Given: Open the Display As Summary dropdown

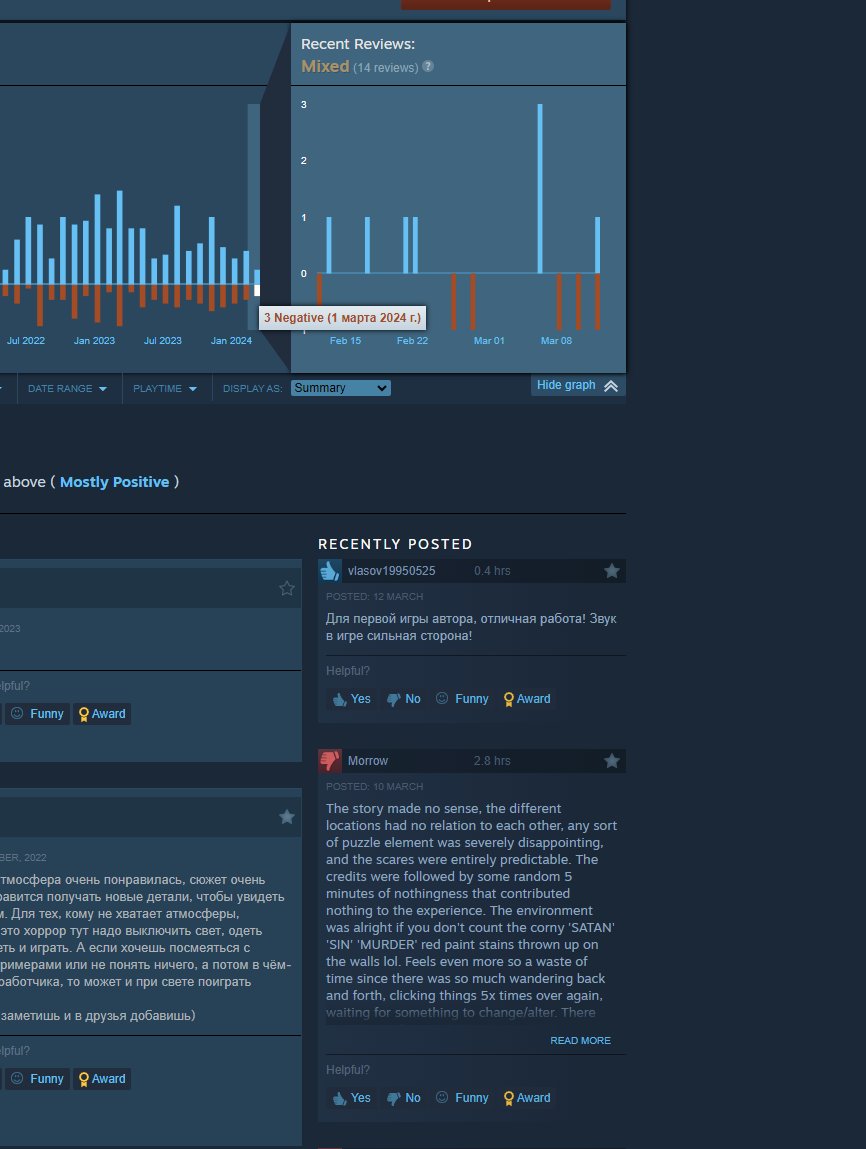Looking at the screenshot, I should (x=340, y=388).
